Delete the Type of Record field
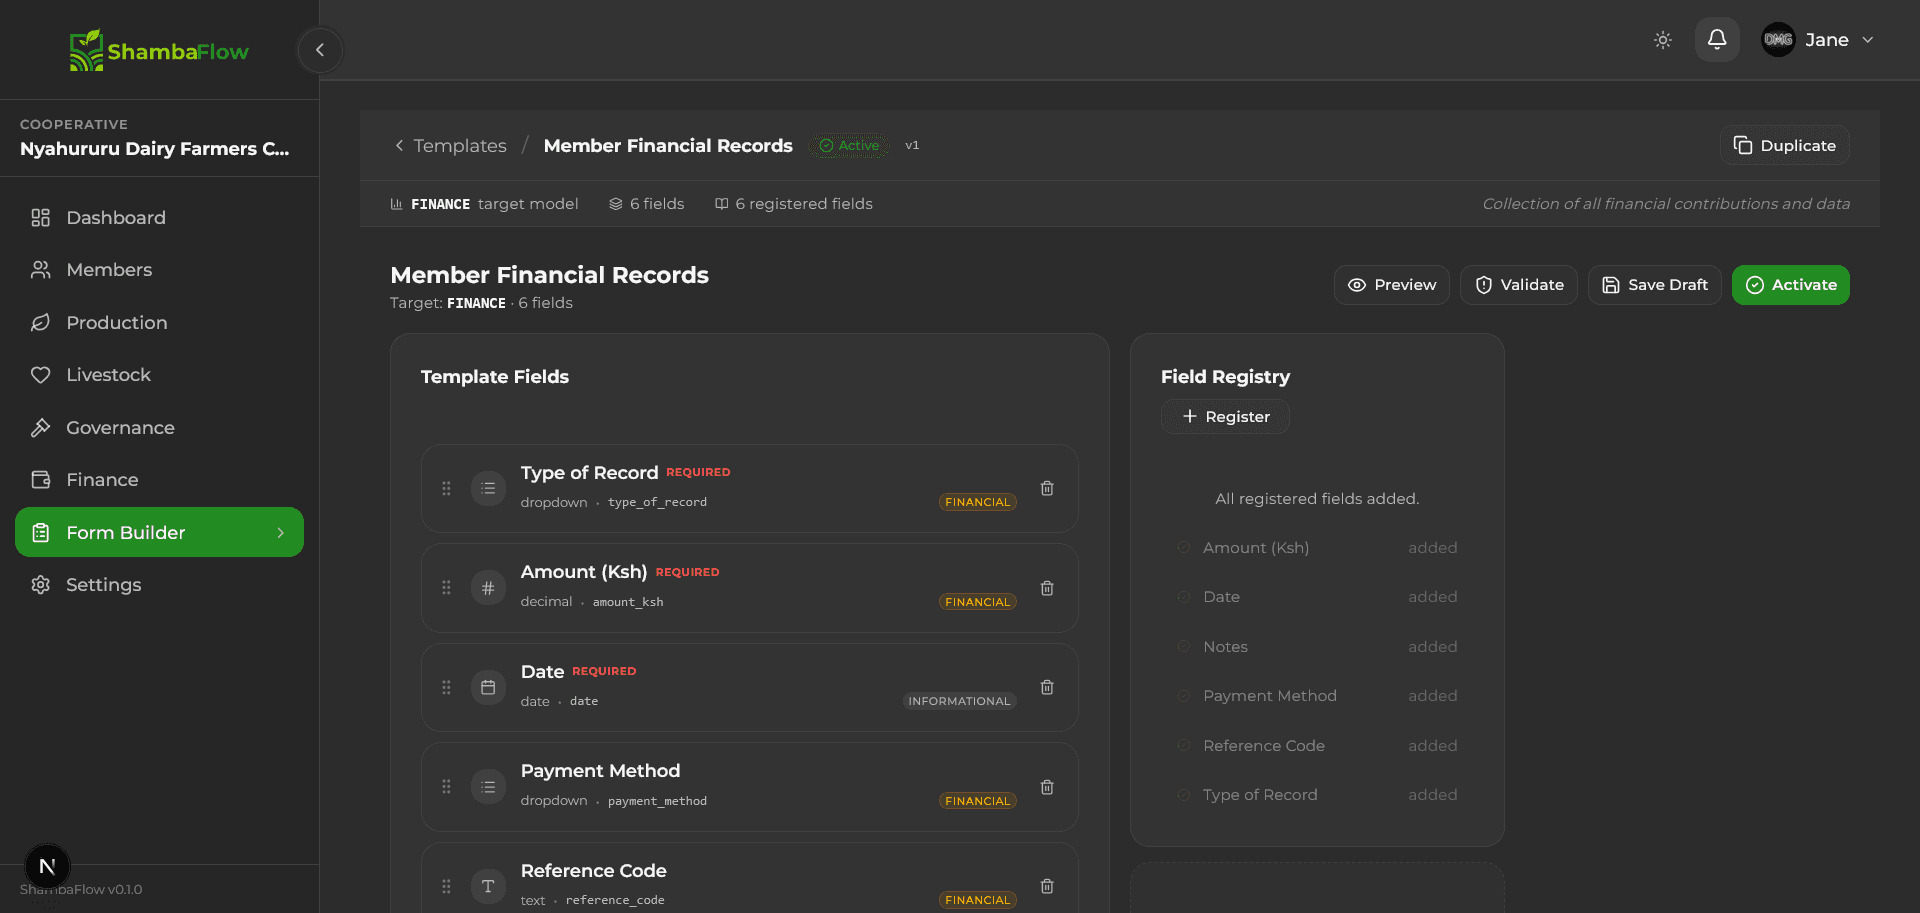1920x913 pixels. [1047, 488]
